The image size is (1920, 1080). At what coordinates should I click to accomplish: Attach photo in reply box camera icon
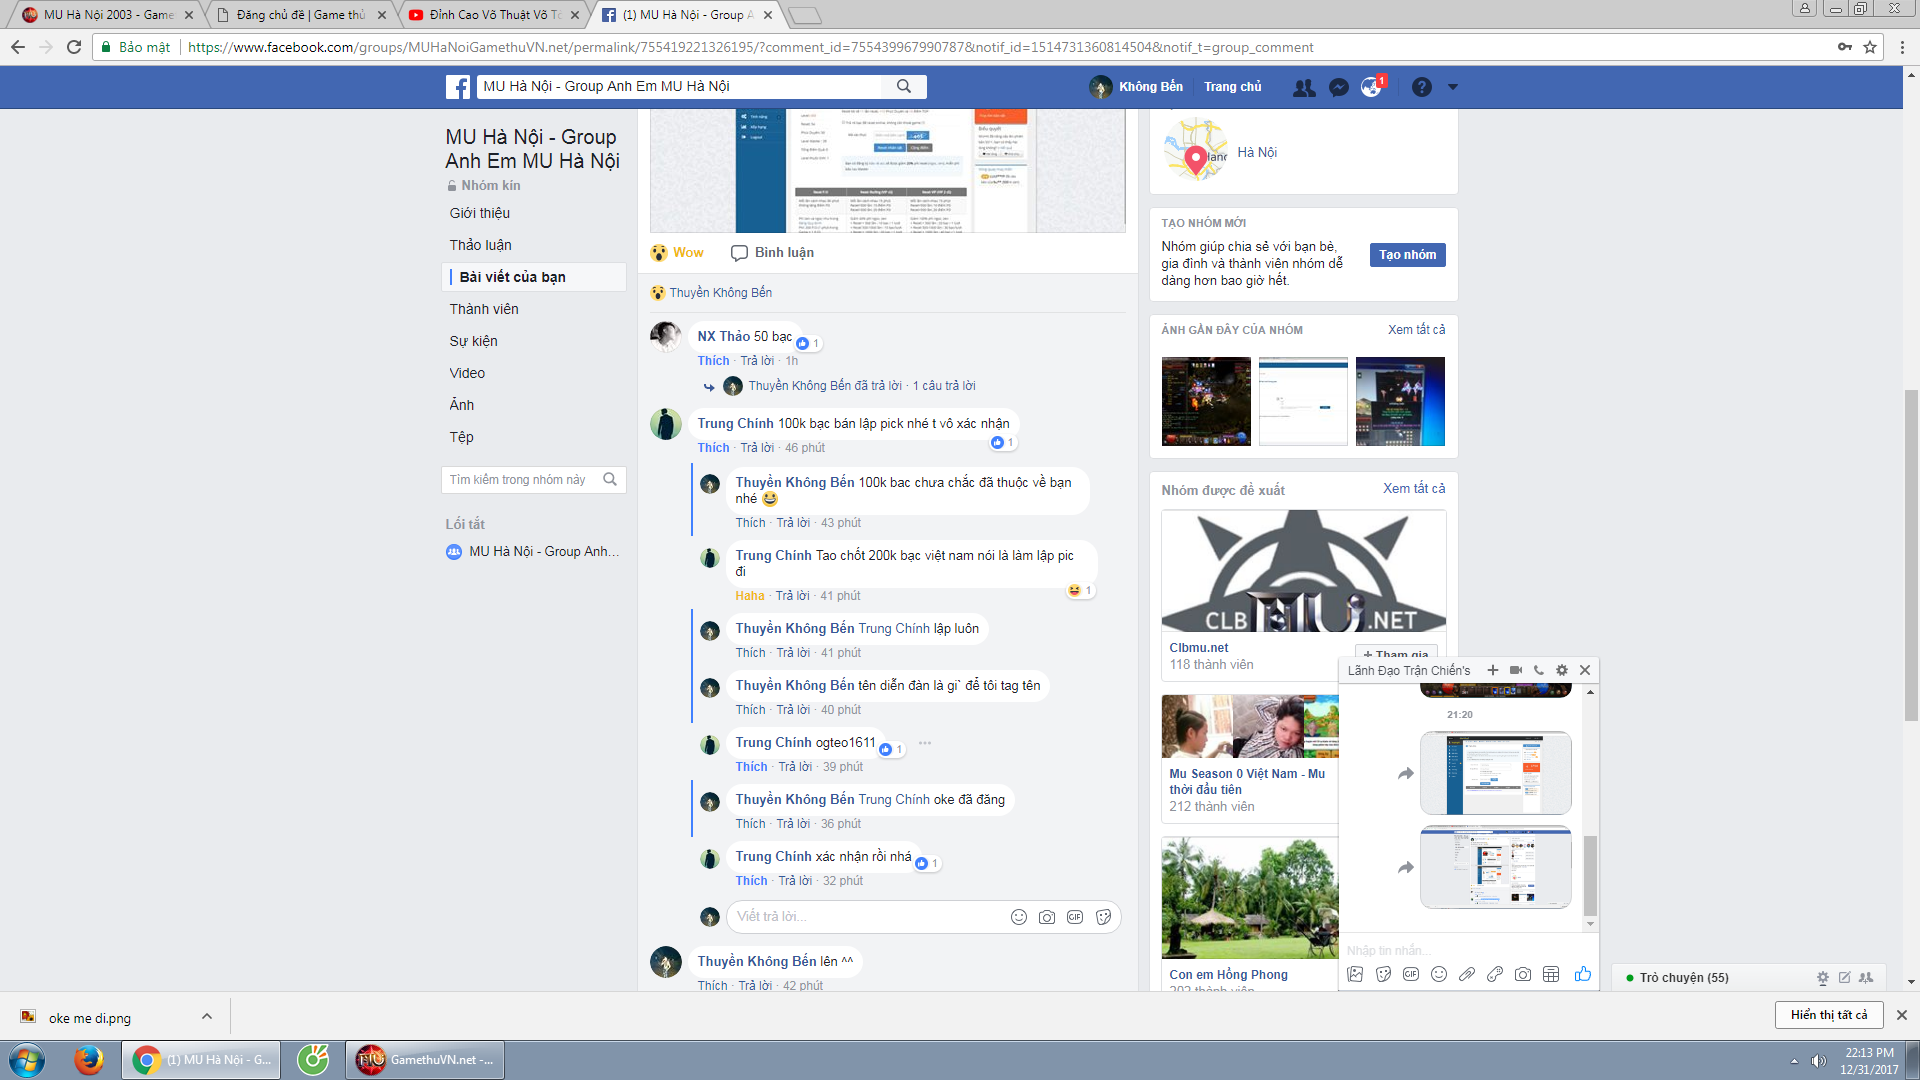click(1047, 917)
